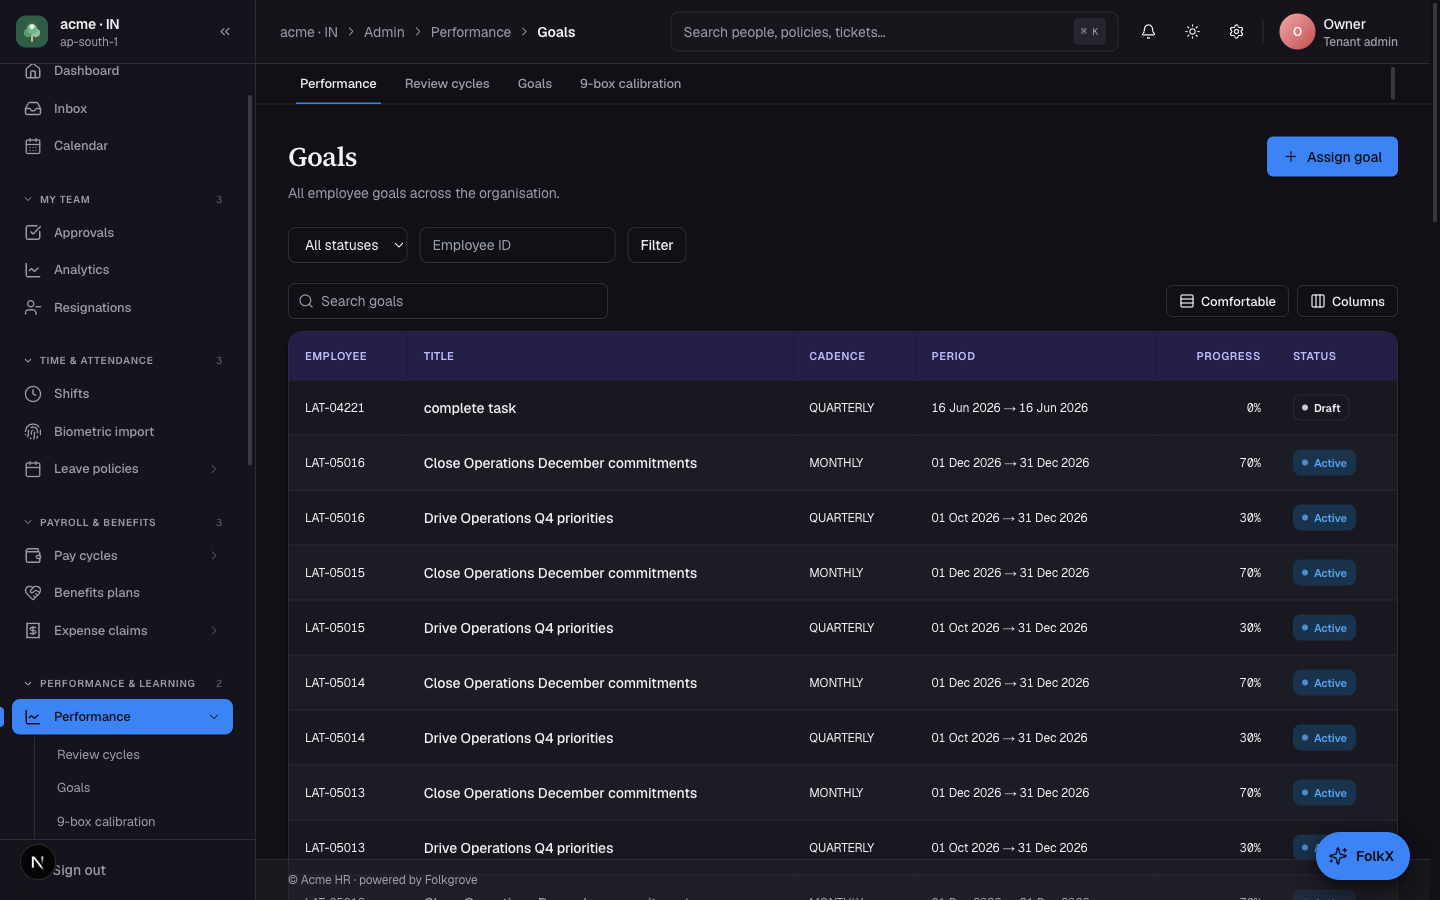Image resolution: width=1440 pixels, height=900 pixels.
Task: Collapse the My Team section
Action: [122, 200]
